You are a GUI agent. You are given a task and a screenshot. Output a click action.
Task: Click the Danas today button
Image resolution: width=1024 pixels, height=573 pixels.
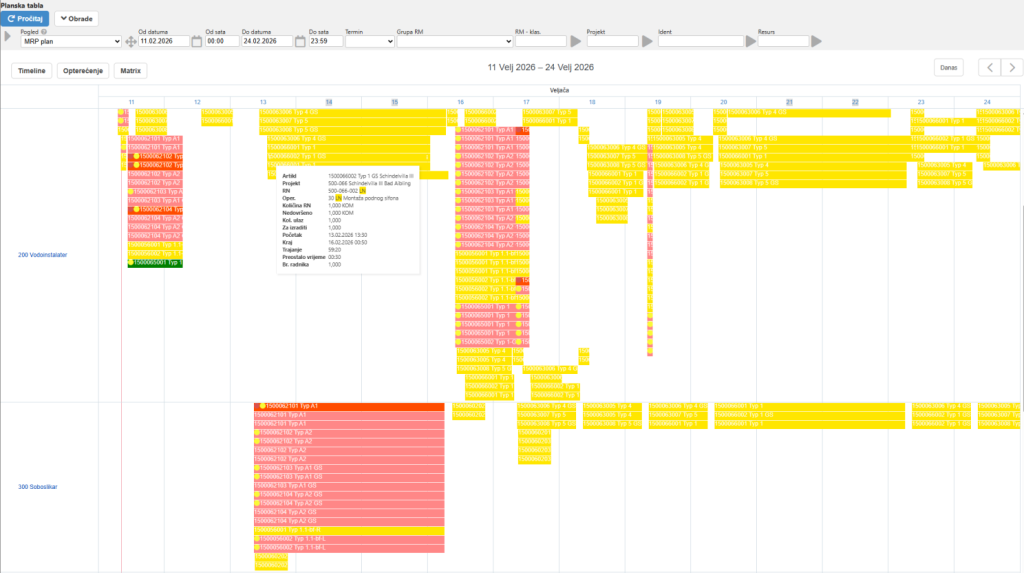click(948, 67)
